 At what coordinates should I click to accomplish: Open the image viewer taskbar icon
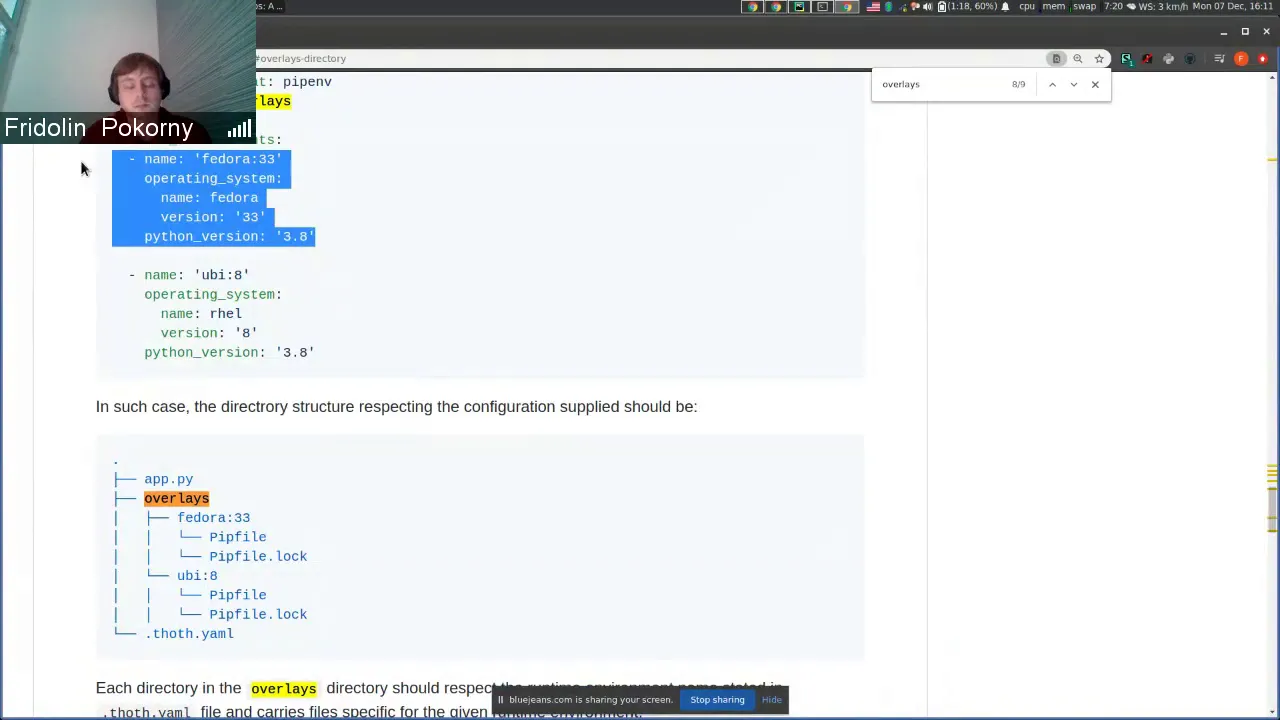click(x=799, y=7)
